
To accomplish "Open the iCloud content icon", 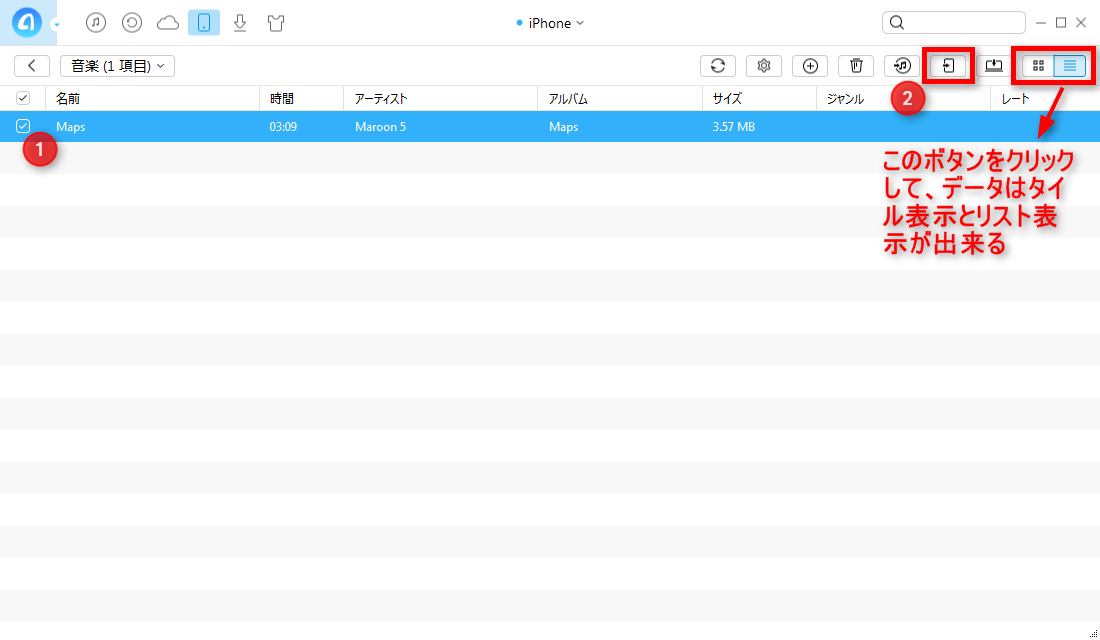I will click(168, 23).
